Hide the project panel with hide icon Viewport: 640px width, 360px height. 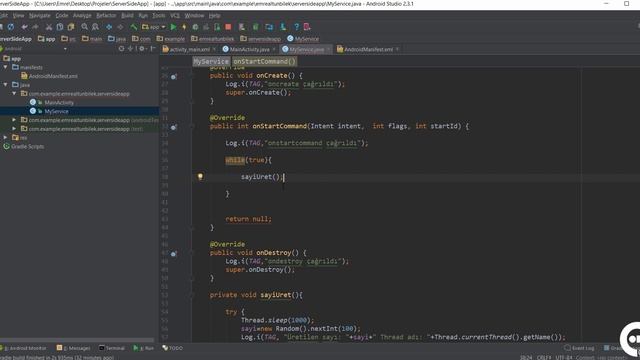click(153, 49)
